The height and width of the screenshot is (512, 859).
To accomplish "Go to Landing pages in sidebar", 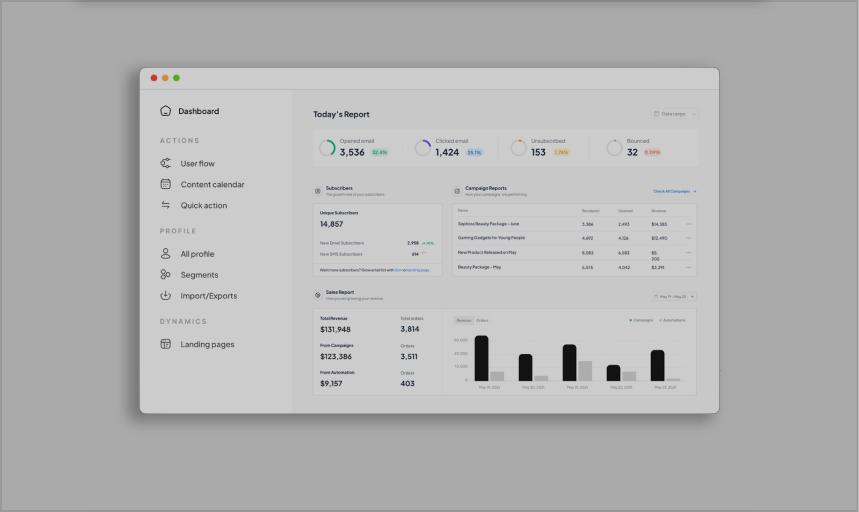I will [207, 344].
